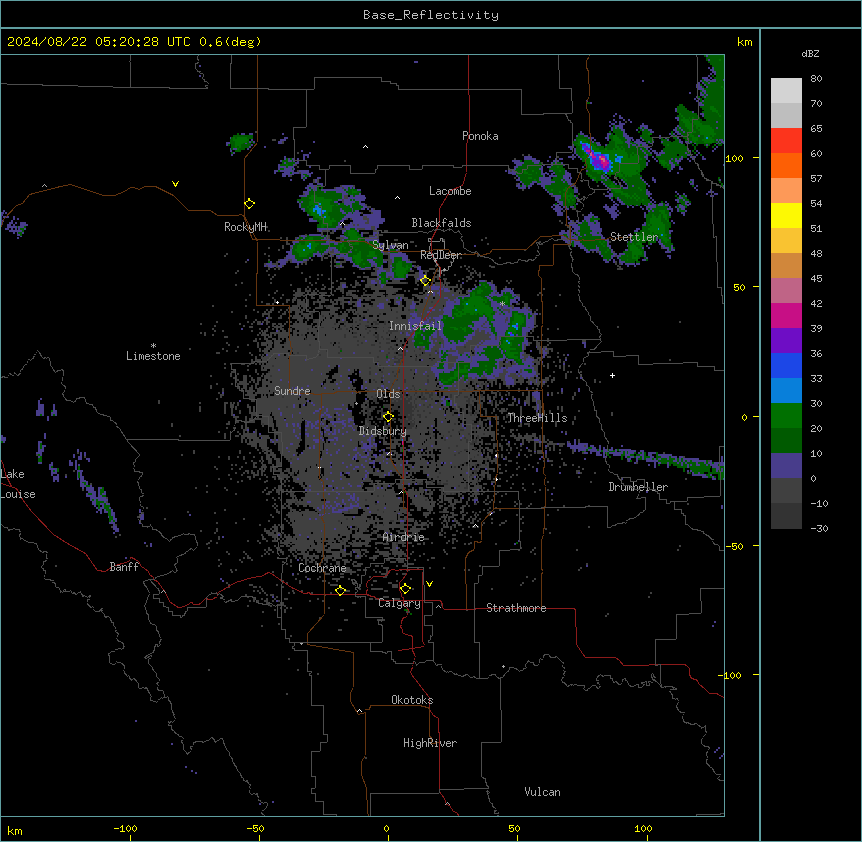Screen dimensions: 862x842
Task: Click the -100 tick on horizontal km axis
Action: (125, 829)
